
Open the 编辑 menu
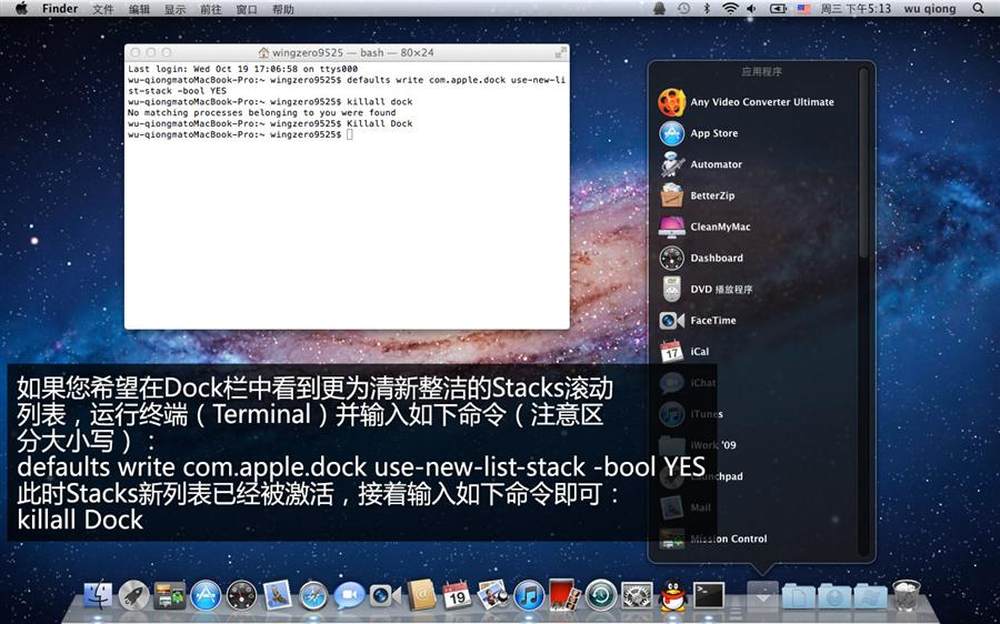click(x=139, y=9)
